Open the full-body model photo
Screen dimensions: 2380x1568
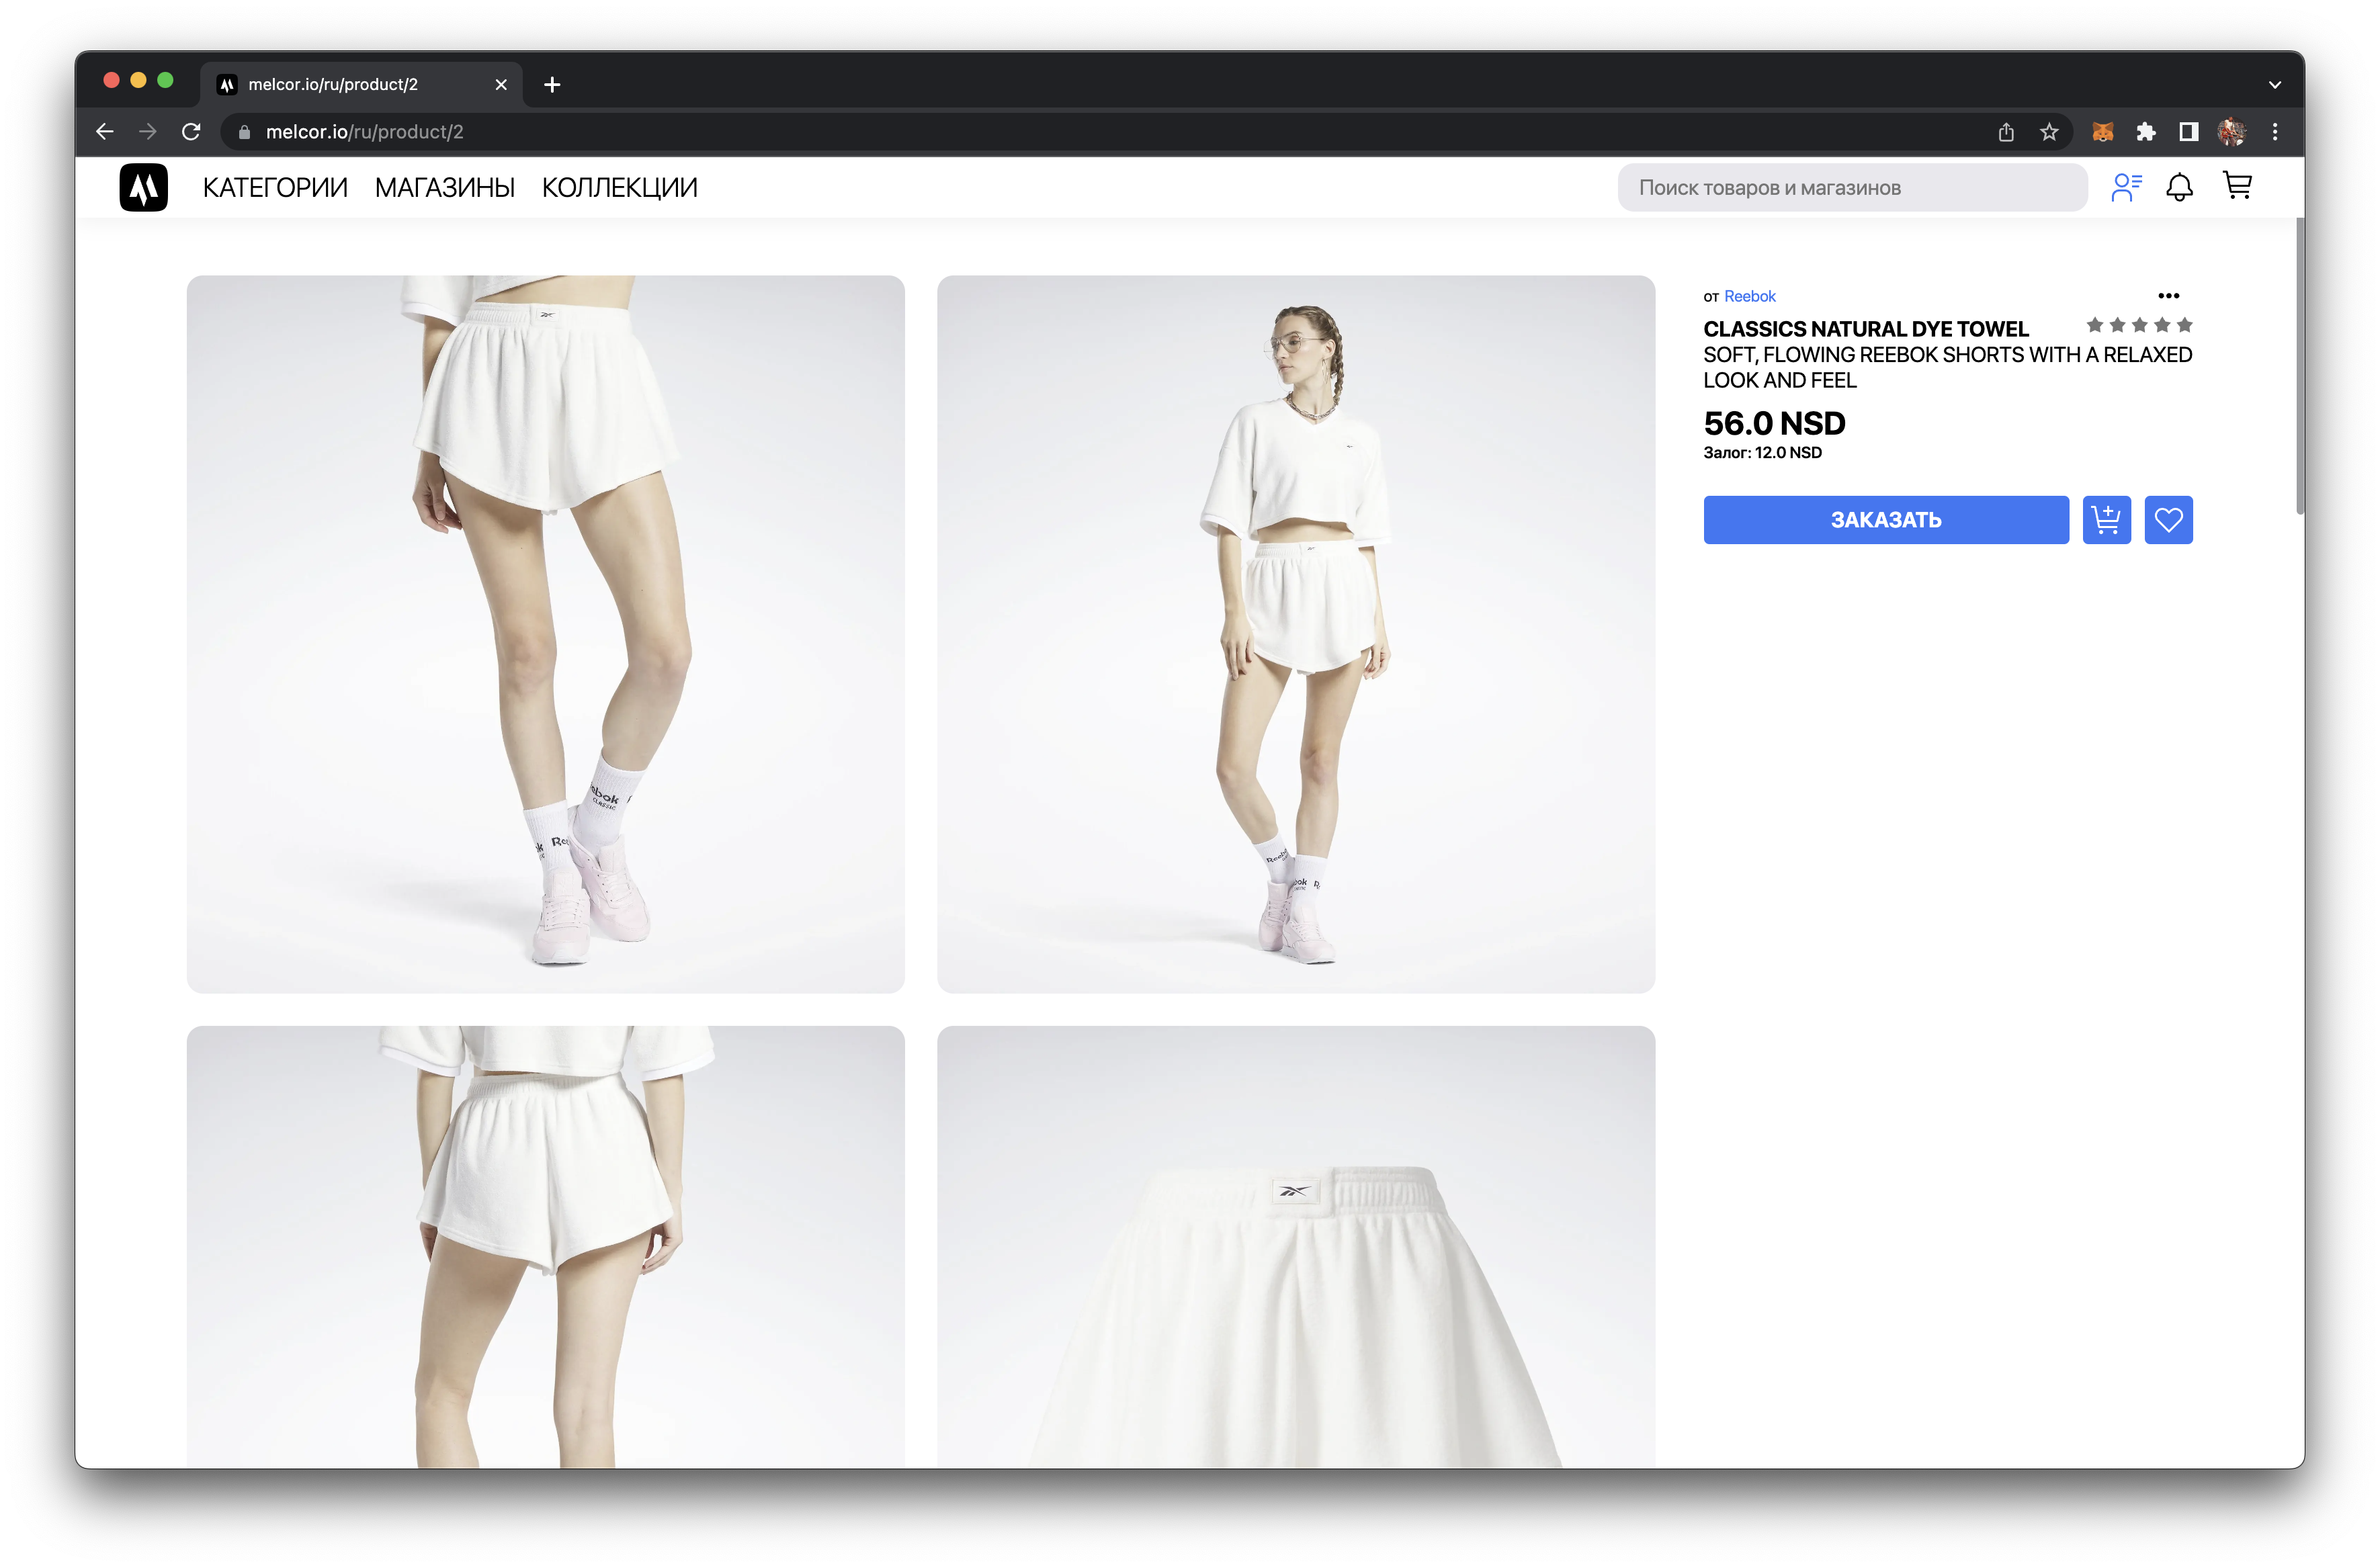1296,634
